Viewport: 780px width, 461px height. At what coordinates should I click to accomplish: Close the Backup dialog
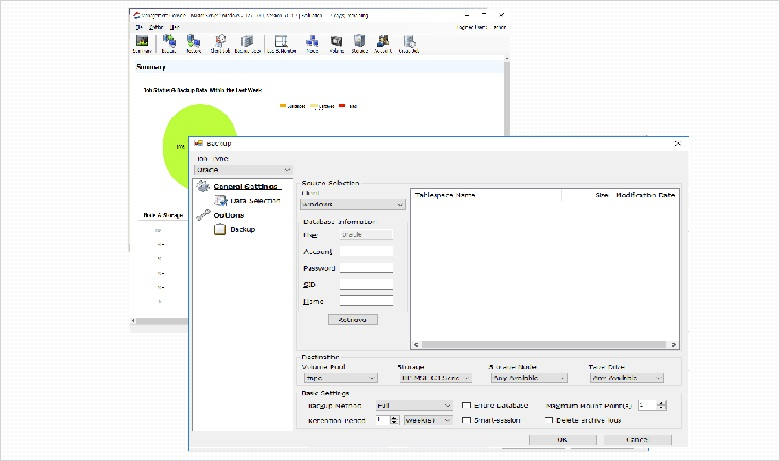coord(677,143)
